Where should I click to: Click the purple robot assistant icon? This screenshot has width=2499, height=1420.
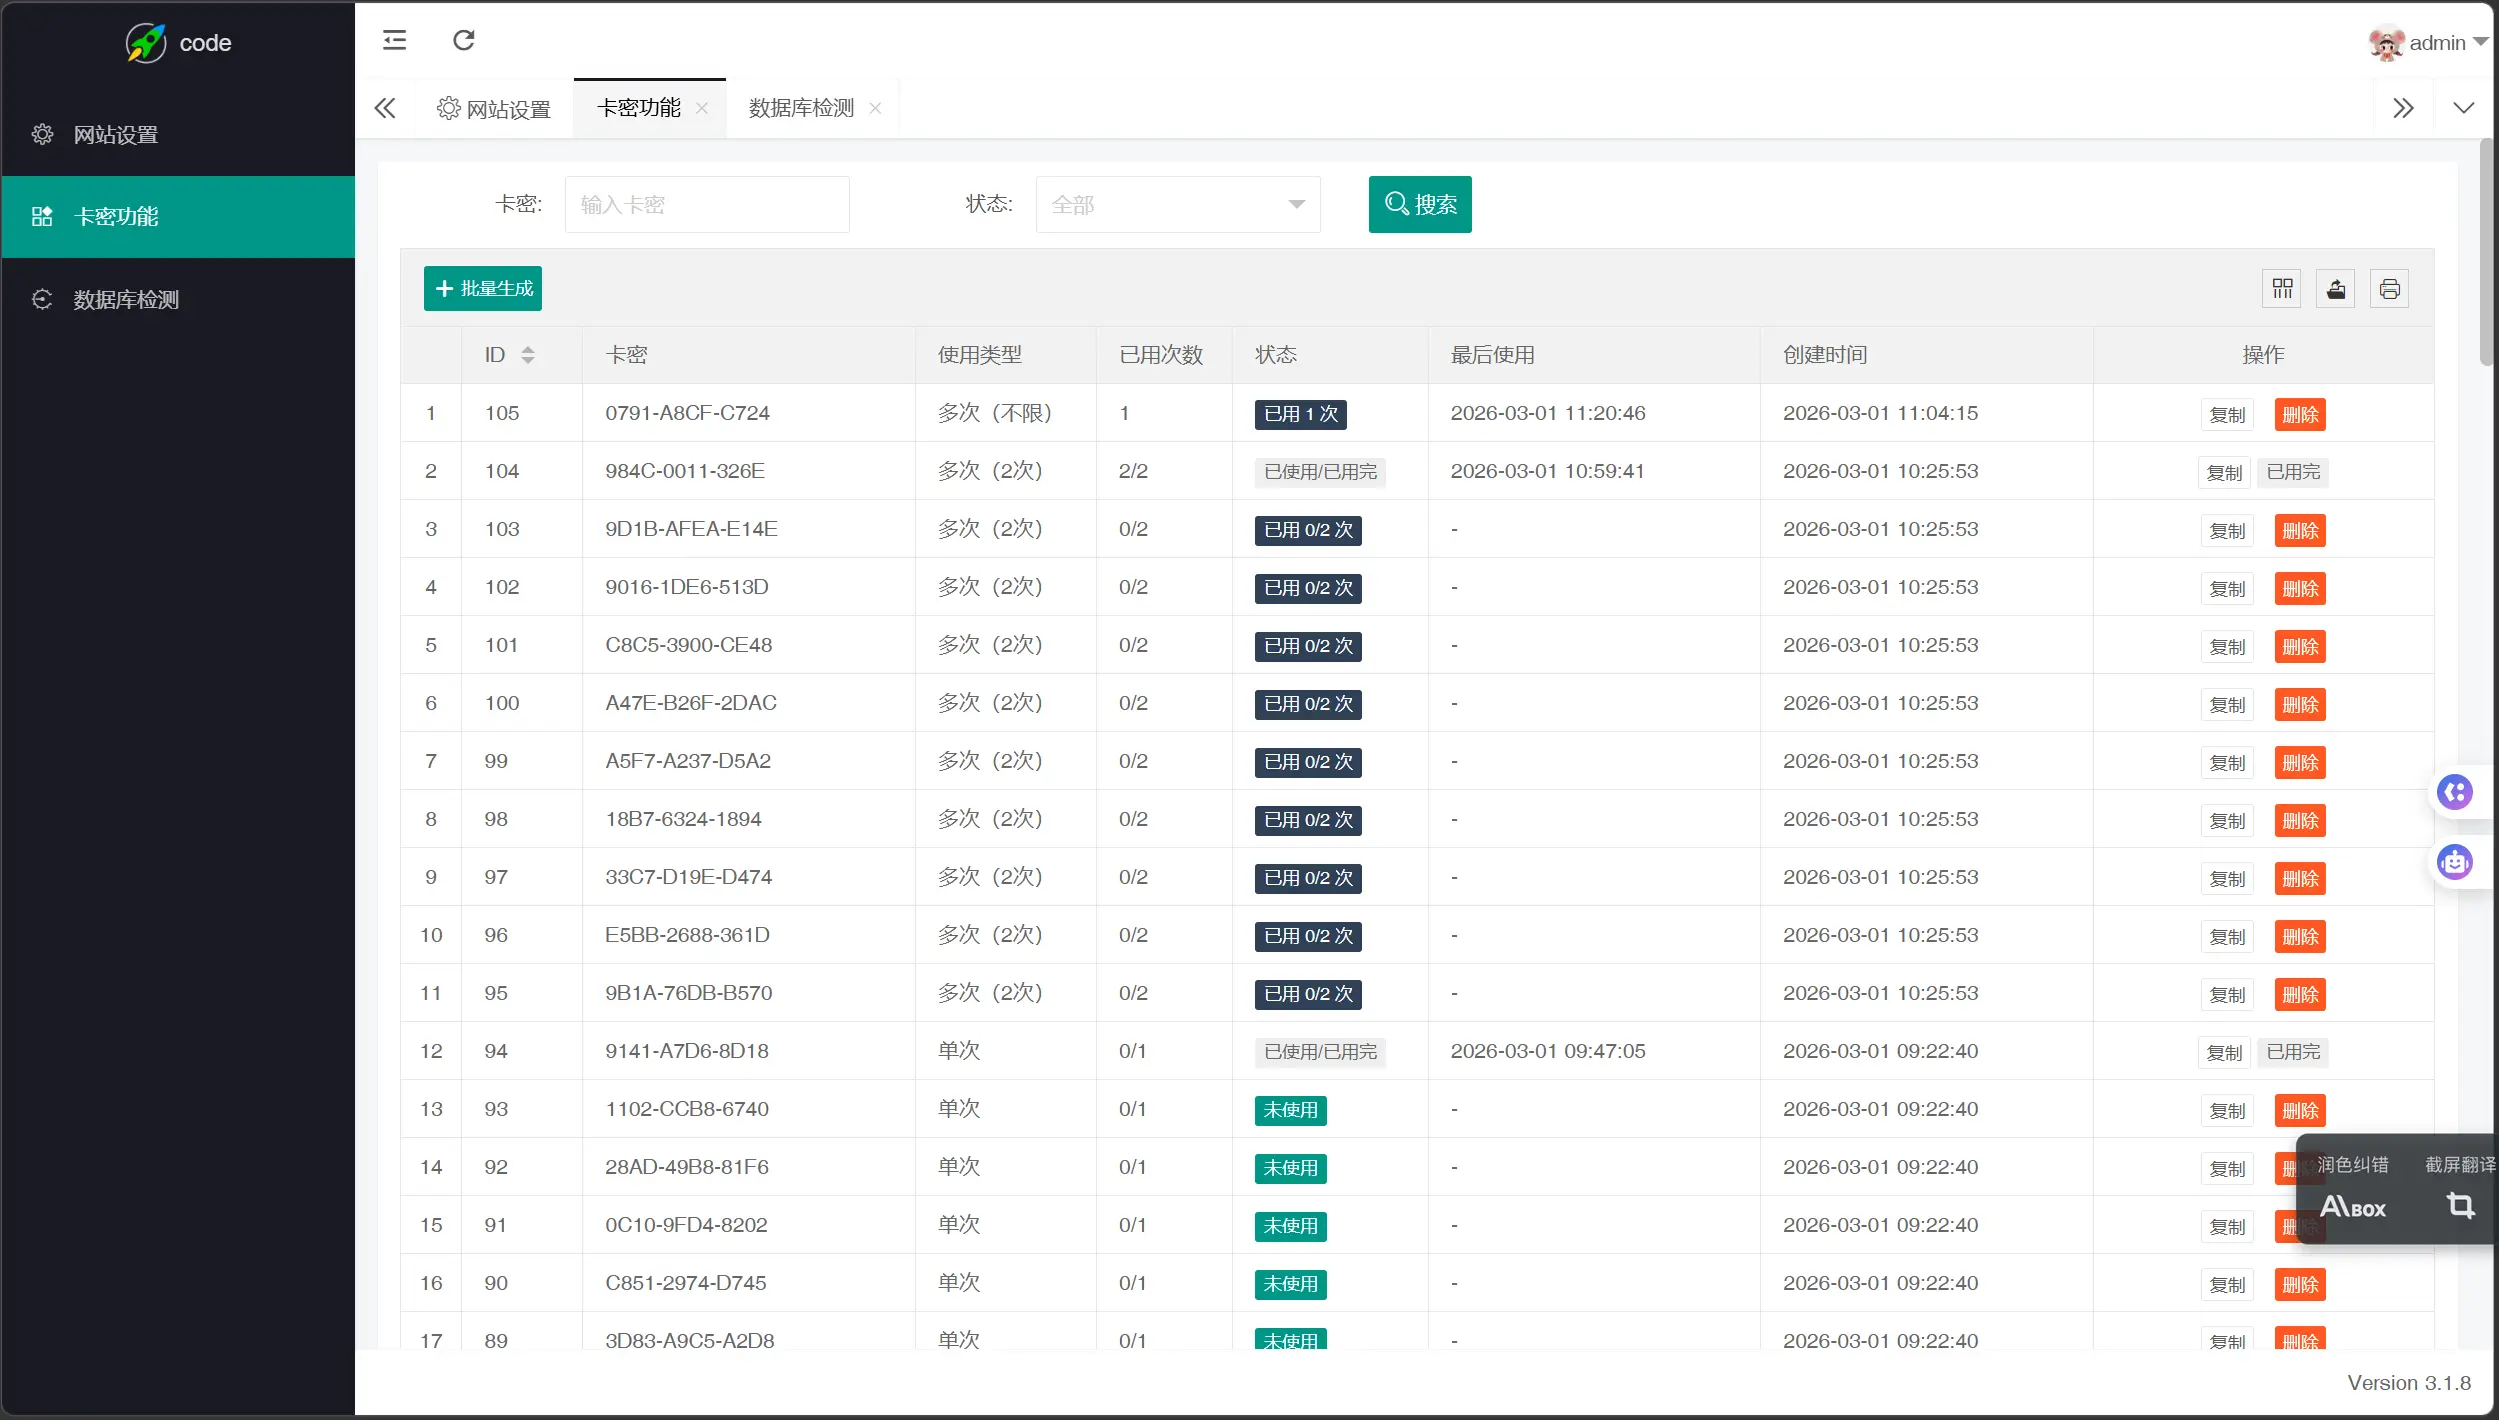coord(2455,862)
